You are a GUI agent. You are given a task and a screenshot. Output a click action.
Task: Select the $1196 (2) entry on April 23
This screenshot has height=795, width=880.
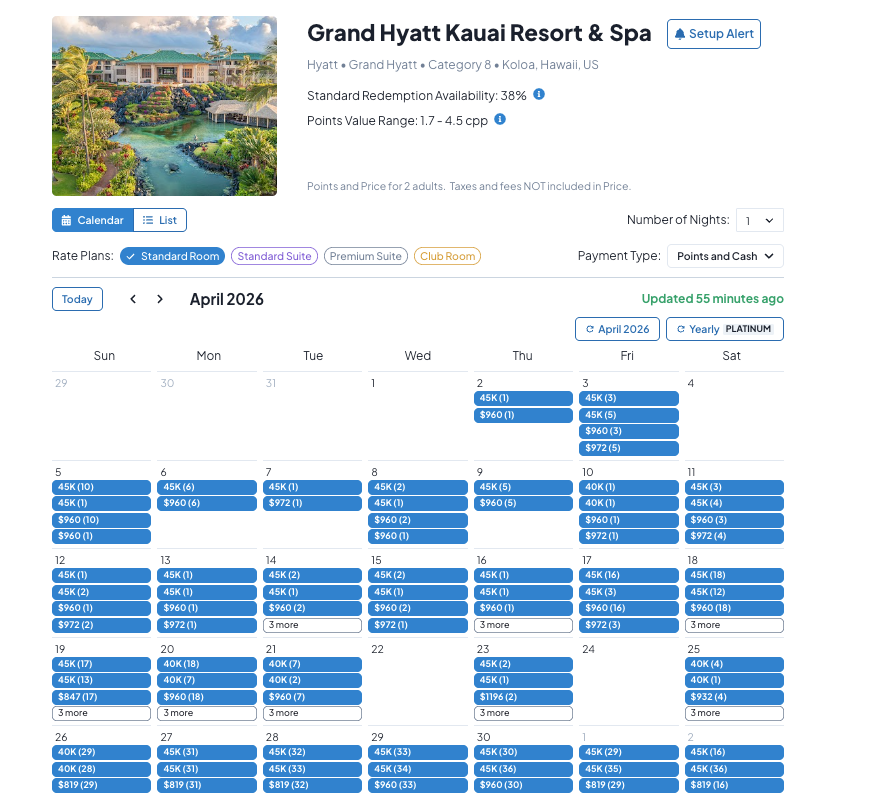(x=523, y=697)
